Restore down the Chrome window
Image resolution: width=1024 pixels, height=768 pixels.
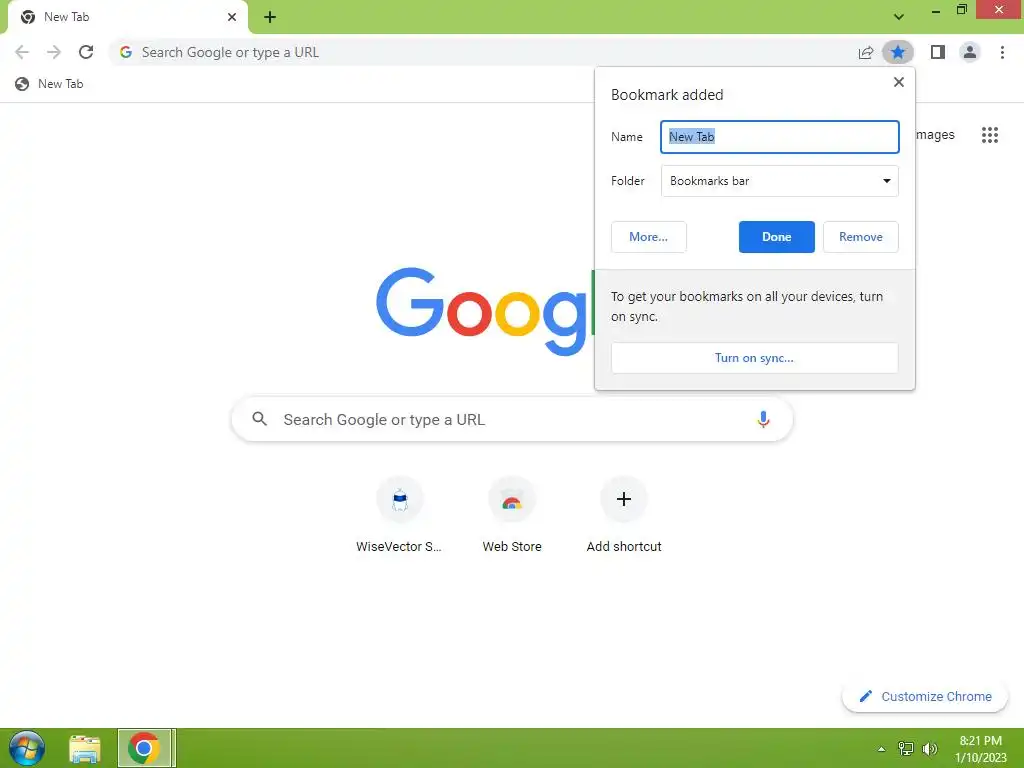click(962, 10)
